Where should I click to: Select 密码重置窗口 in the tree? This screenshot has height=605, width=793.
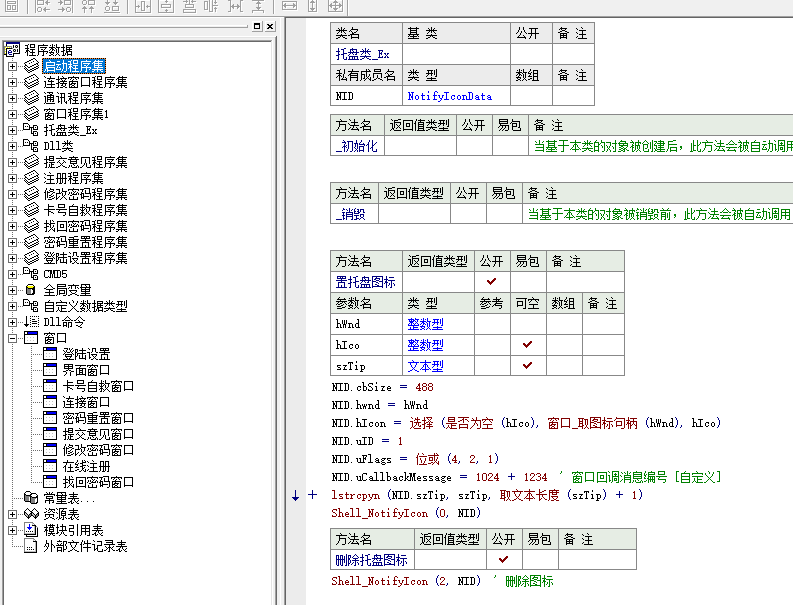point(98,418)
